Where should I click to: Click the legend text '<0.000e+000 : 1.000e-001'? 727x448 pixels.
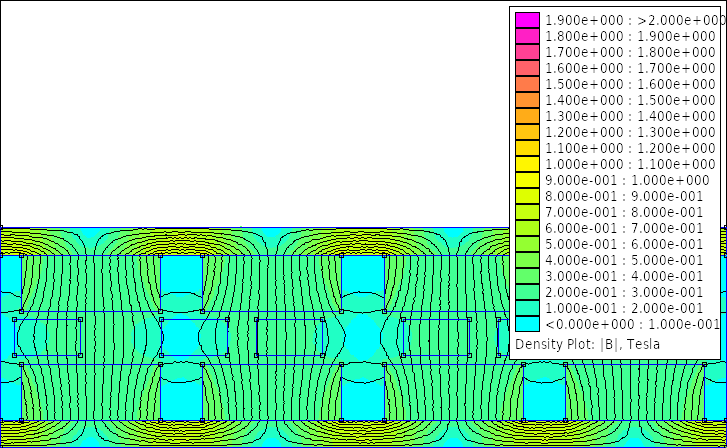coord(632,324)
